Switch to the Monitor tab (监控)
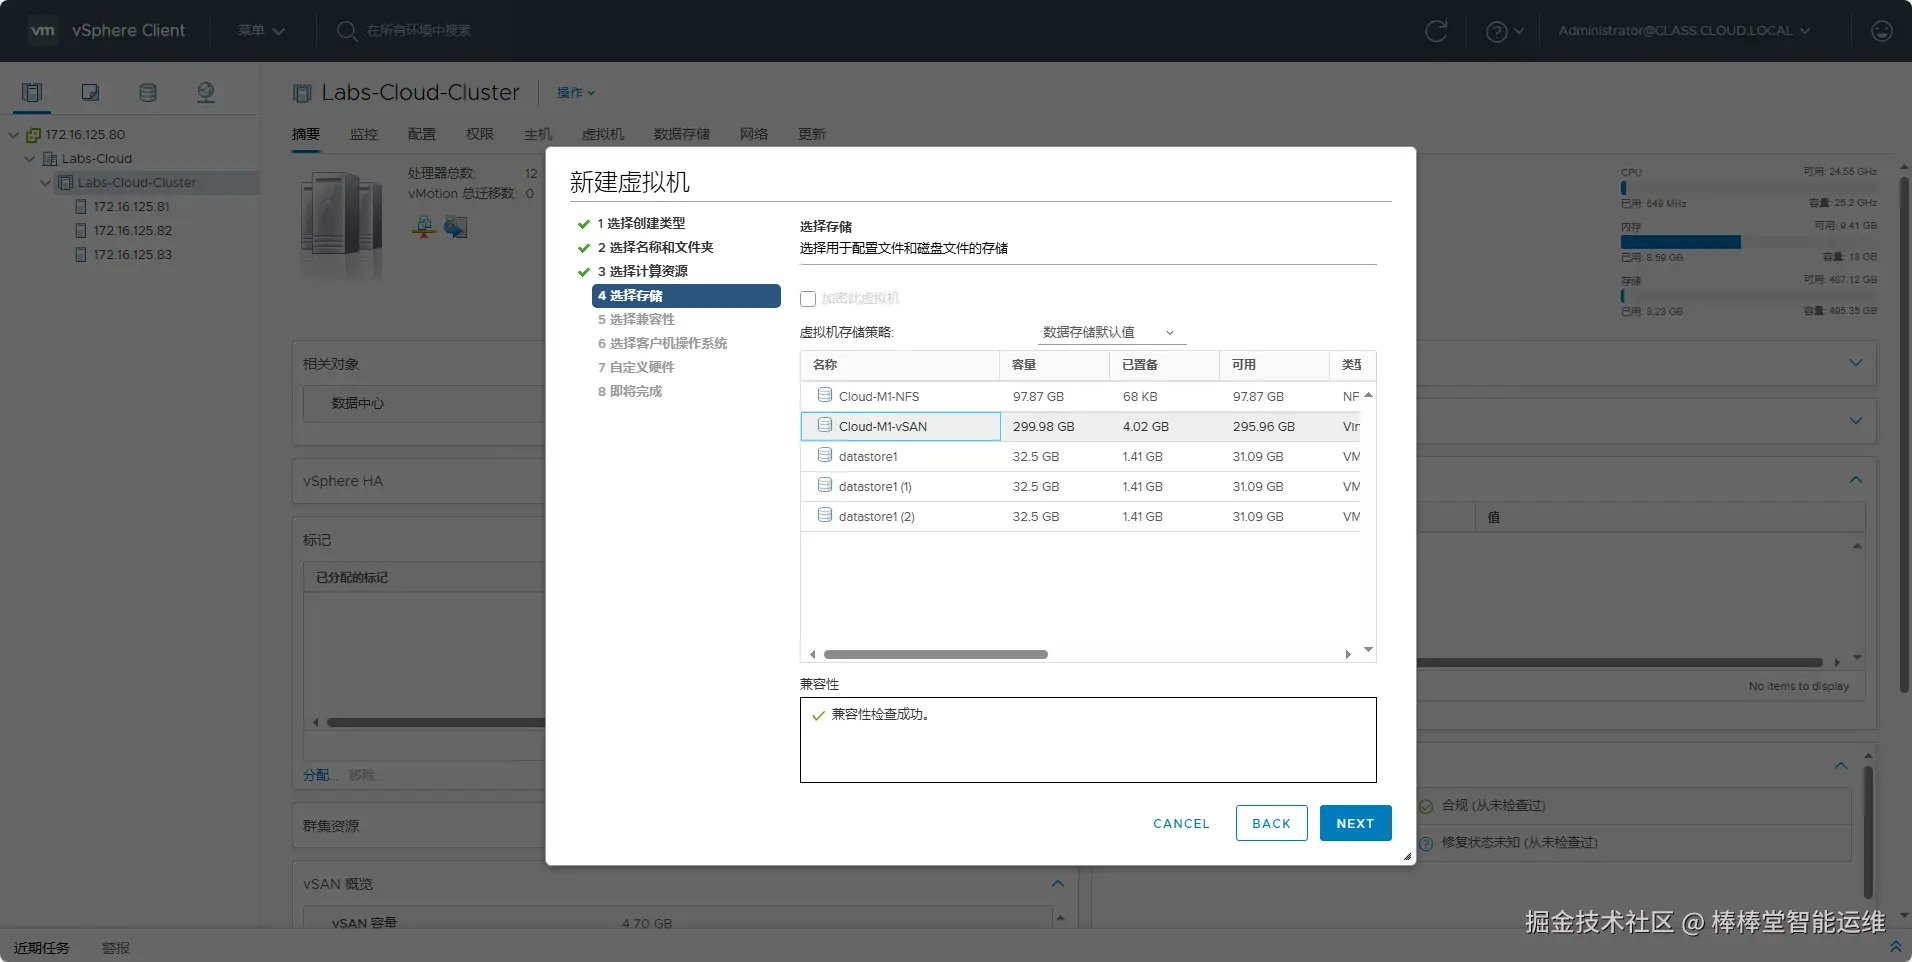1912x962 pixels. 364,134
